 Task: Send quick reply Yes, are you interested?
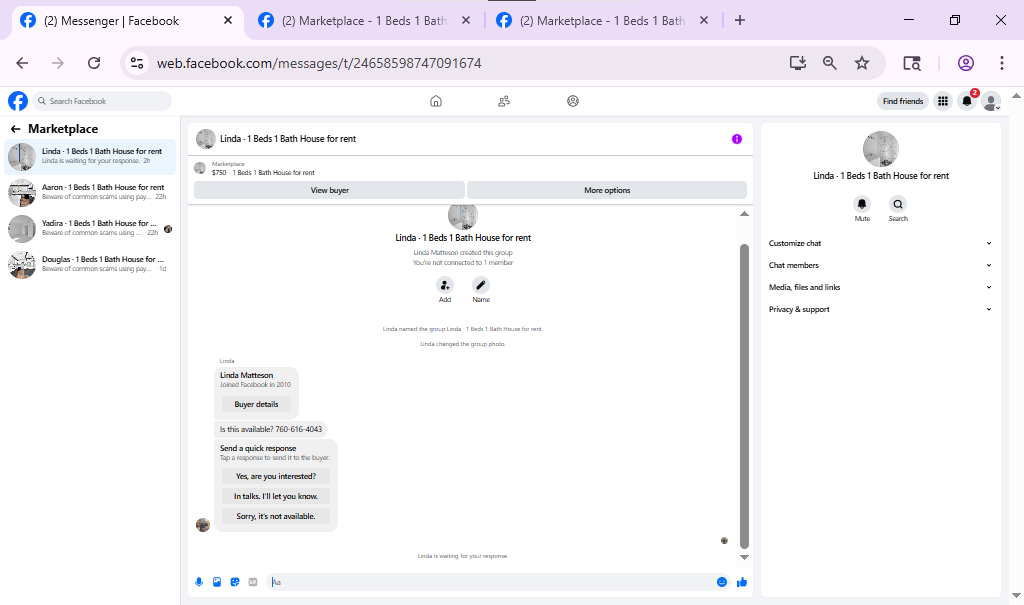tap(276, 476)
